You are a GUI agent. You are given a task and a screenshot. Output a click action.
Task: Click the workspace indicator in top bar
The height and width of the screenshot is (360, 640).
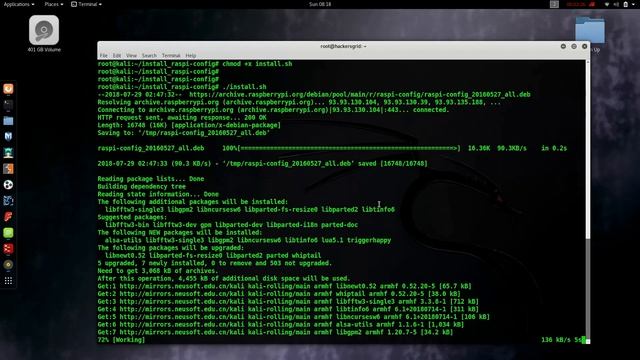click(x=554, y=4)
